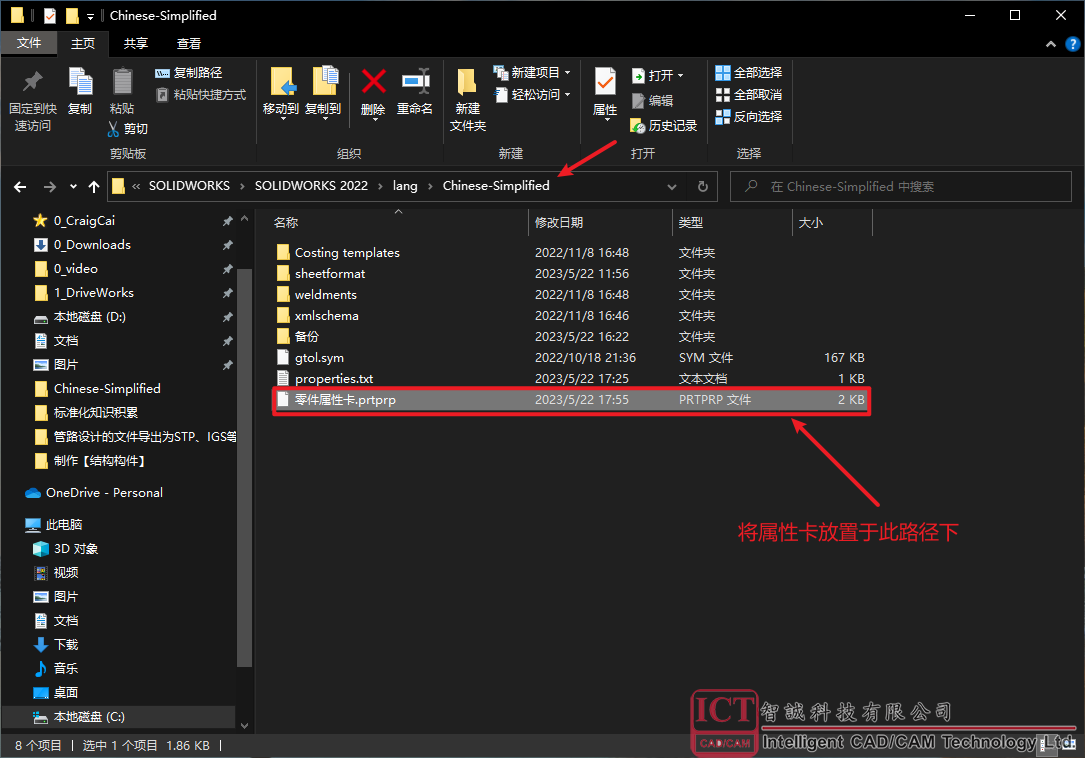Refresh the current folder view
Viewport: 1085px width, 758px height.
702,186
